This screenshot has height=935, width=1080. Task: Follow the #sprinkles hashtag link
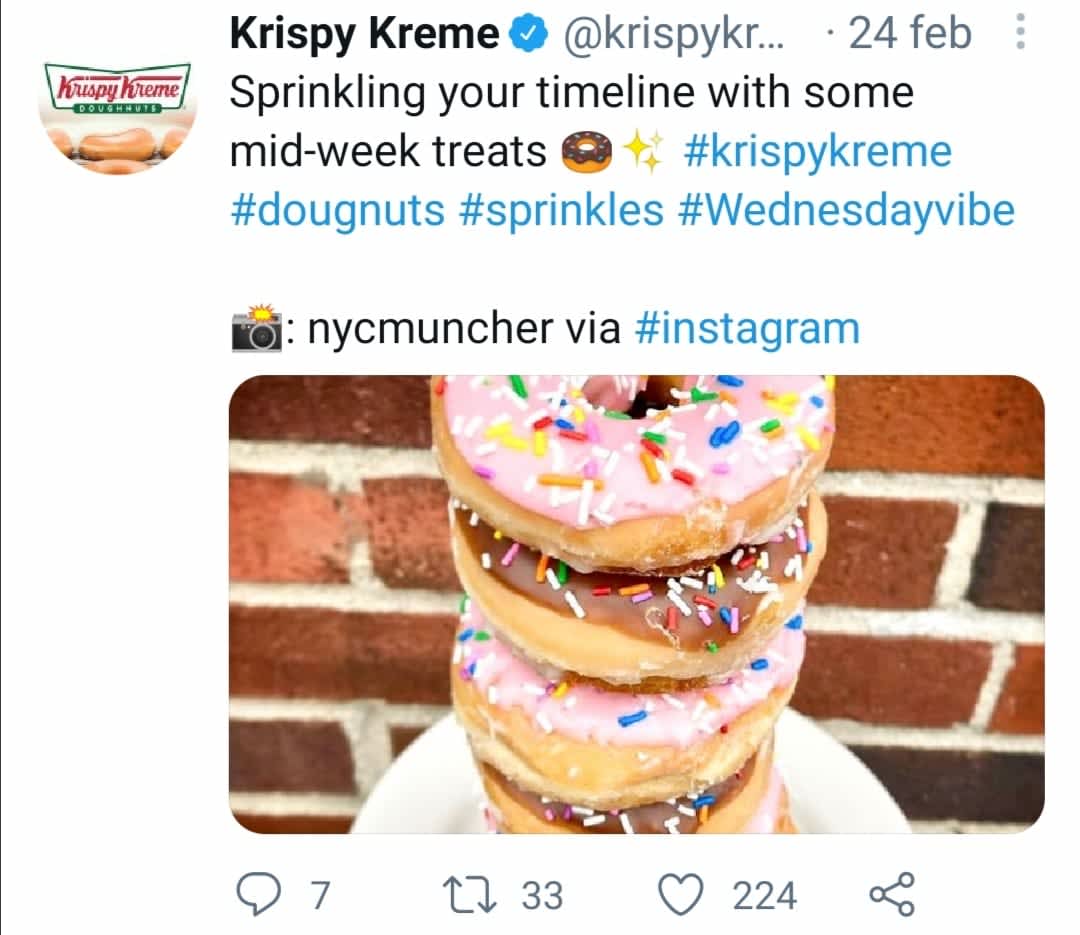(562, 210)
